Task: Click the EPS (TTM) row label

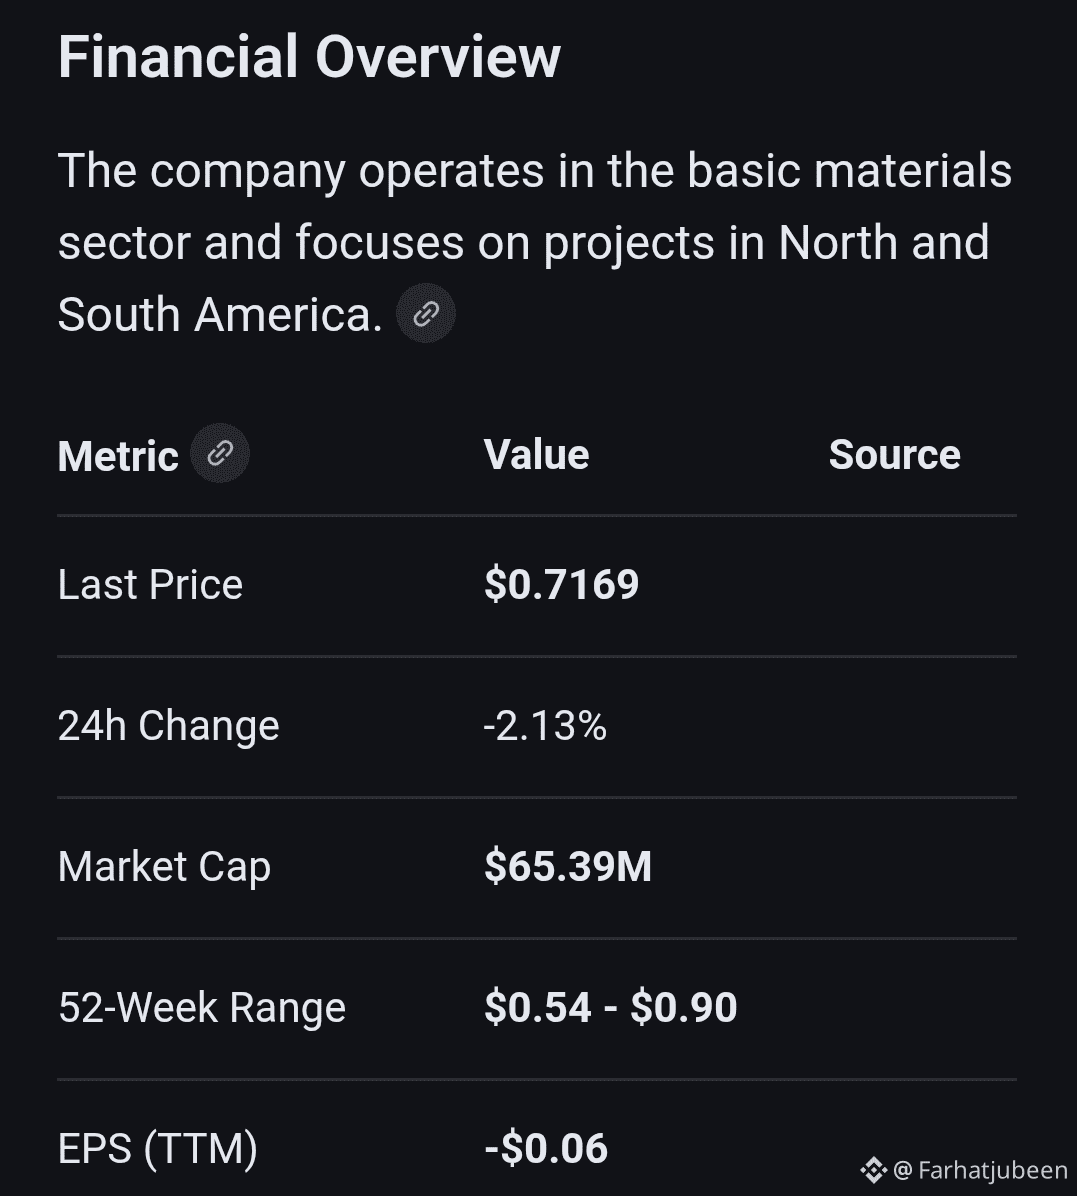Action: click(158, 1148)
